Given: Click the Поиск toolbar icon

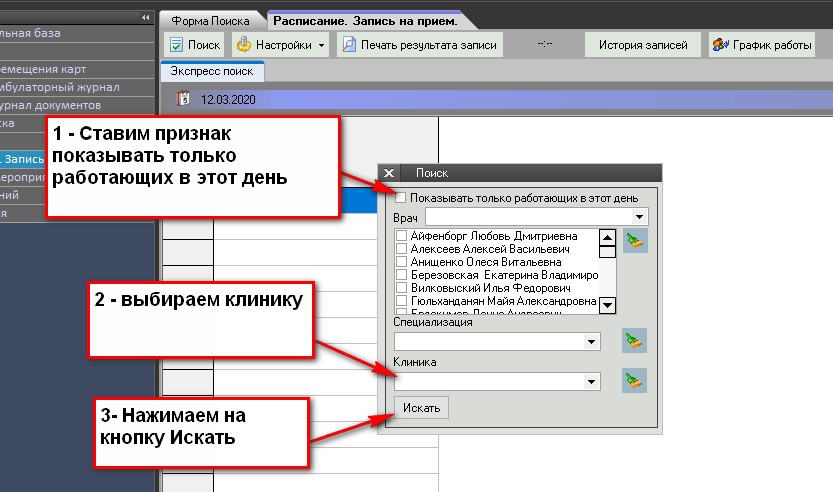Looking at the screenshot, I should pos(177,45).
